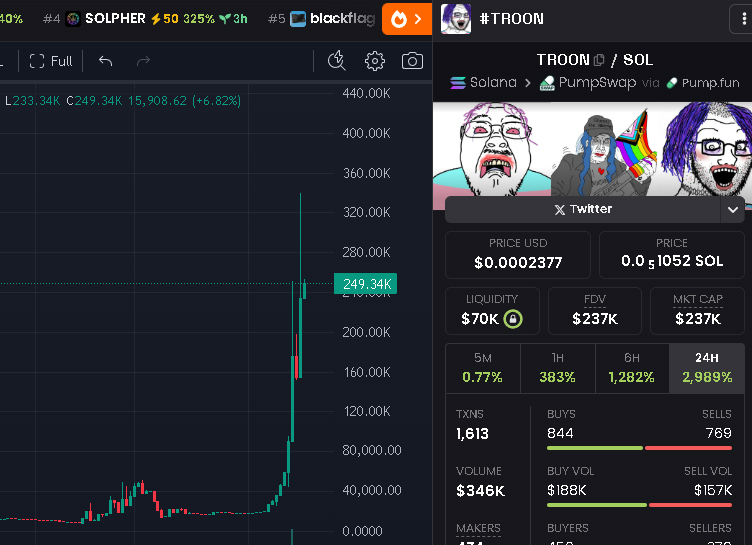Click the FDV $237K value
Viewport: 752px width, 545px height.
tap(595, 319)
